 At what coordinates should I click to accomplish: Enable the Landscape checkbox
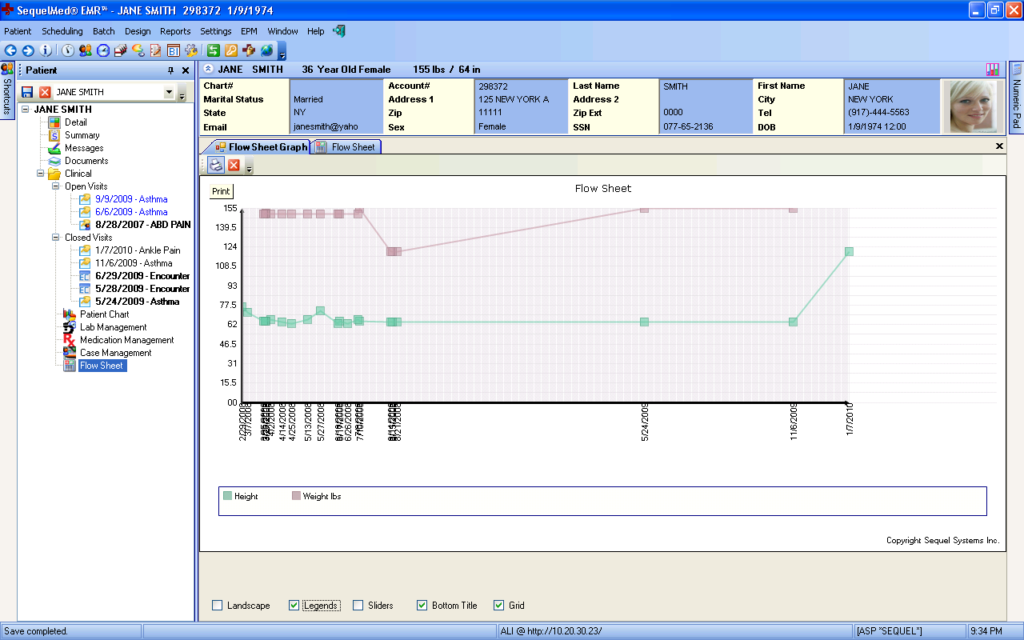click(216, 605)
